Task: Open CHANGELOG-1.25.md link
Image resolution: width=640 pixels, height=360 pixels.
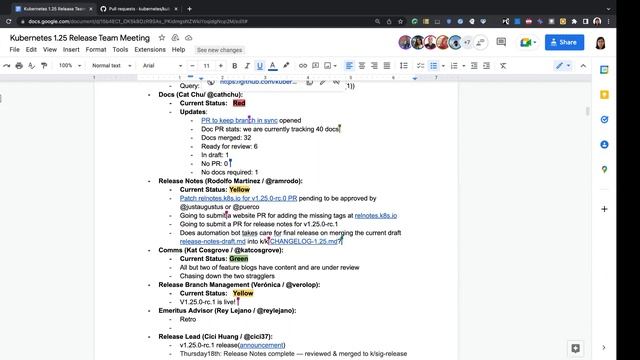Action: [x=304, y=242]
